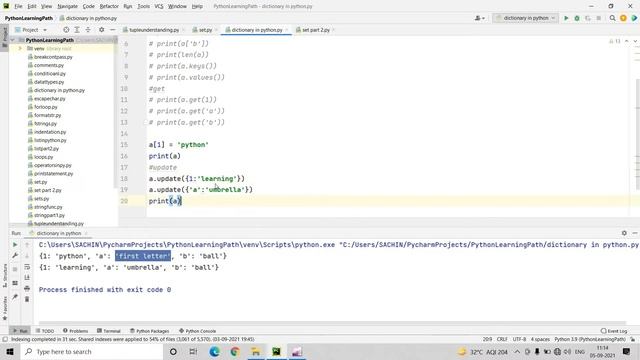This screenshot has height=360, width=640.
Task: Open Microsoft Edge from taskbar
Action: pyautogui.click(x=214, y=351)
